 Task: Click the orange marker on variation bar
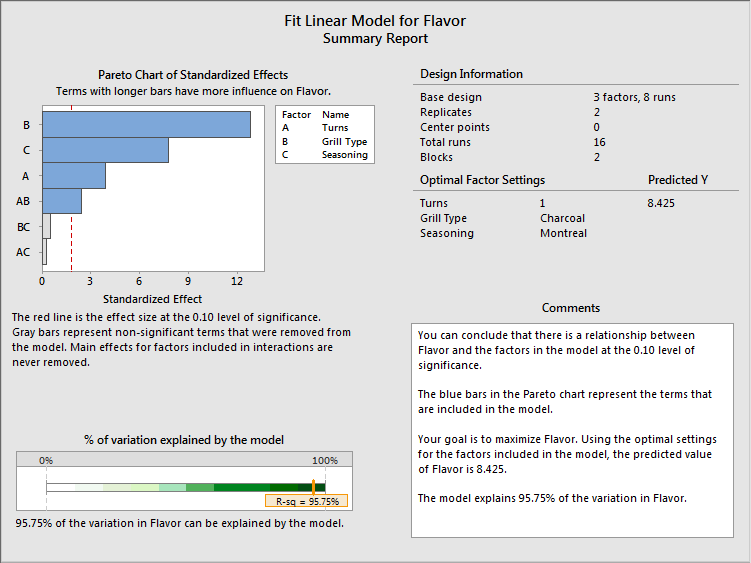click(x=313, y=487)
